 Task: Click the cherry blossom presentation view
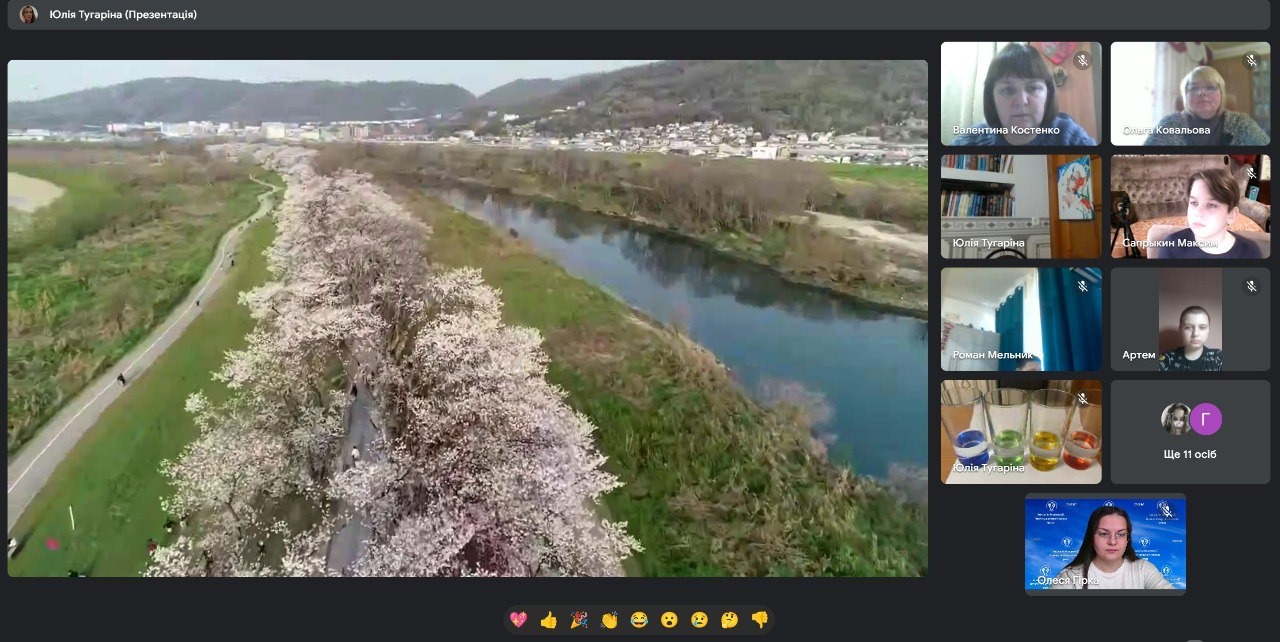coord(467,318)
